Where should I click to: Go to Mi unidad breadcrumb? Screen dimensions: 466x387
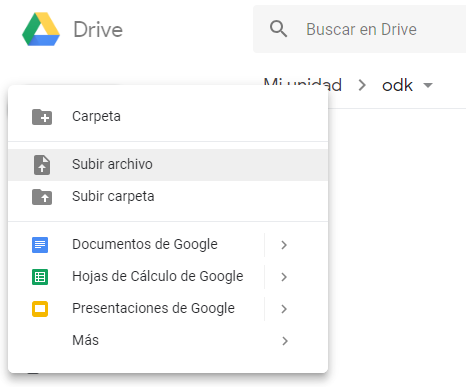(303, 85)
